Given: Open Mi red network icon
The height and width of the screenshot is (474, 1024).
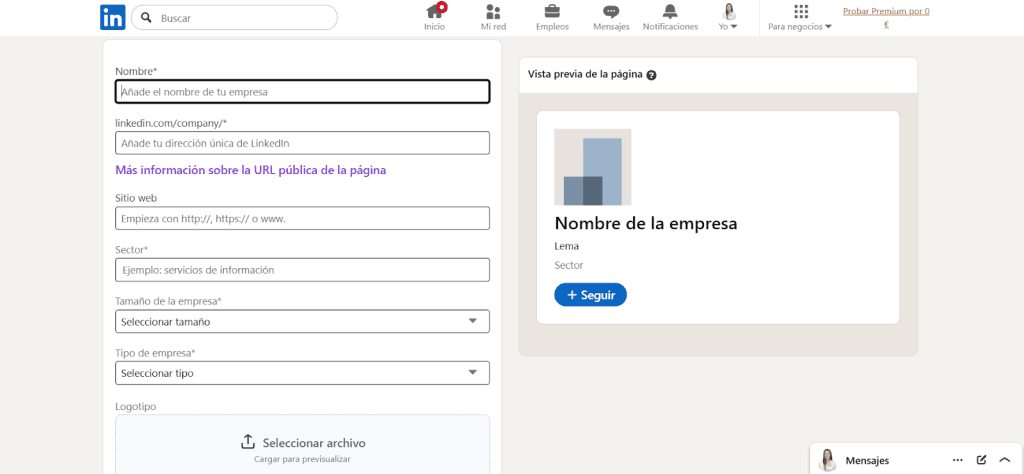Looking at the screenshot, I should (x=493, y=12).
